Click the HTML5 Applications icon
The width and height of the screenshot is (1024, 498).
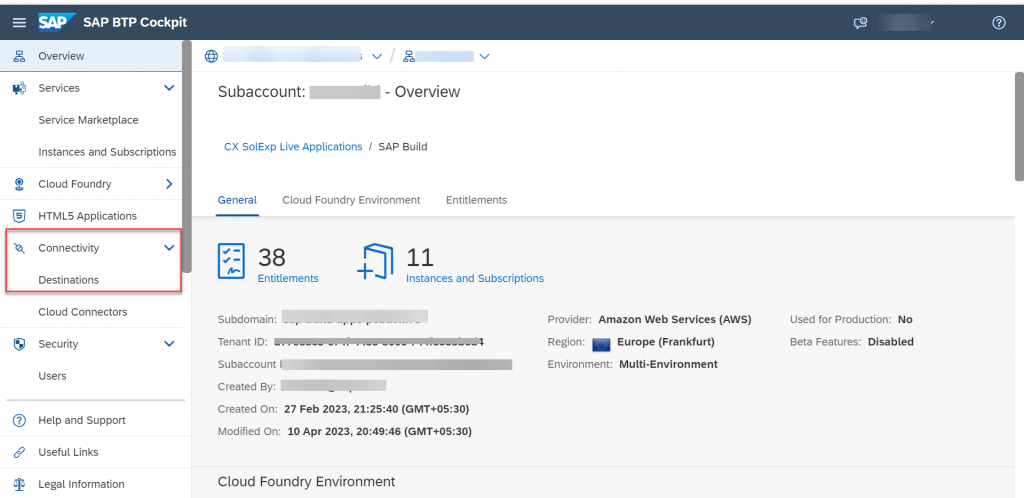click(x=20, y=216)
